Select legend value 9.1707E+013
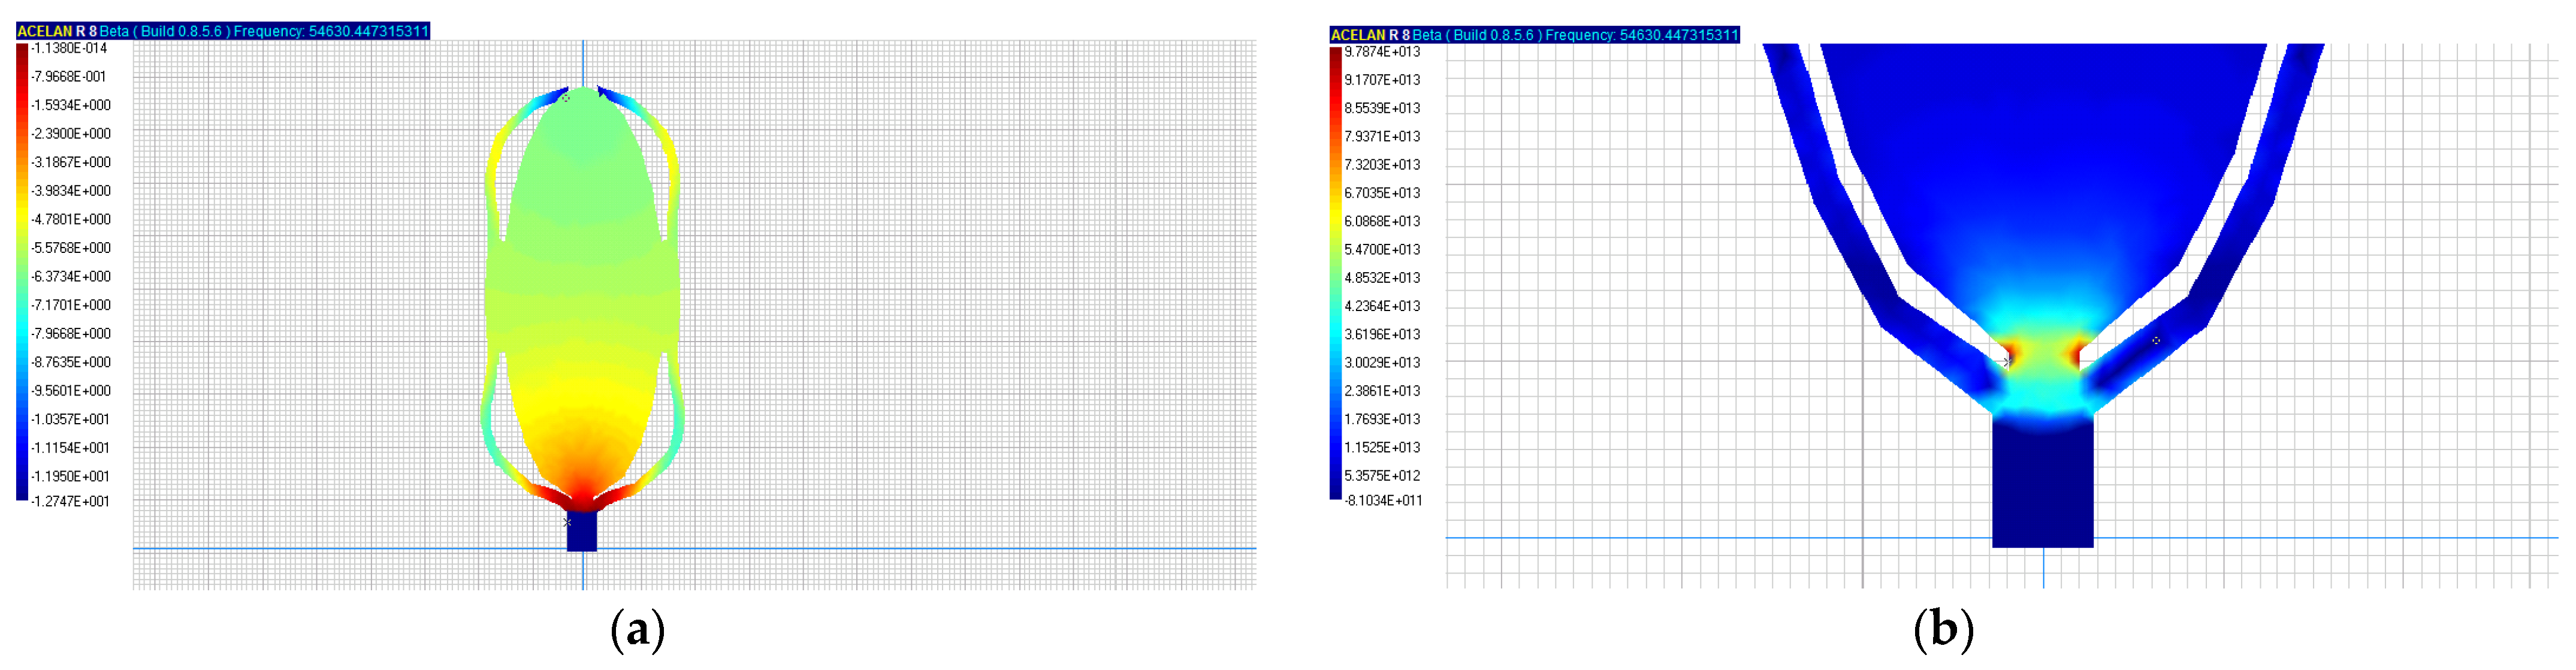 (x=1382, y=80)
